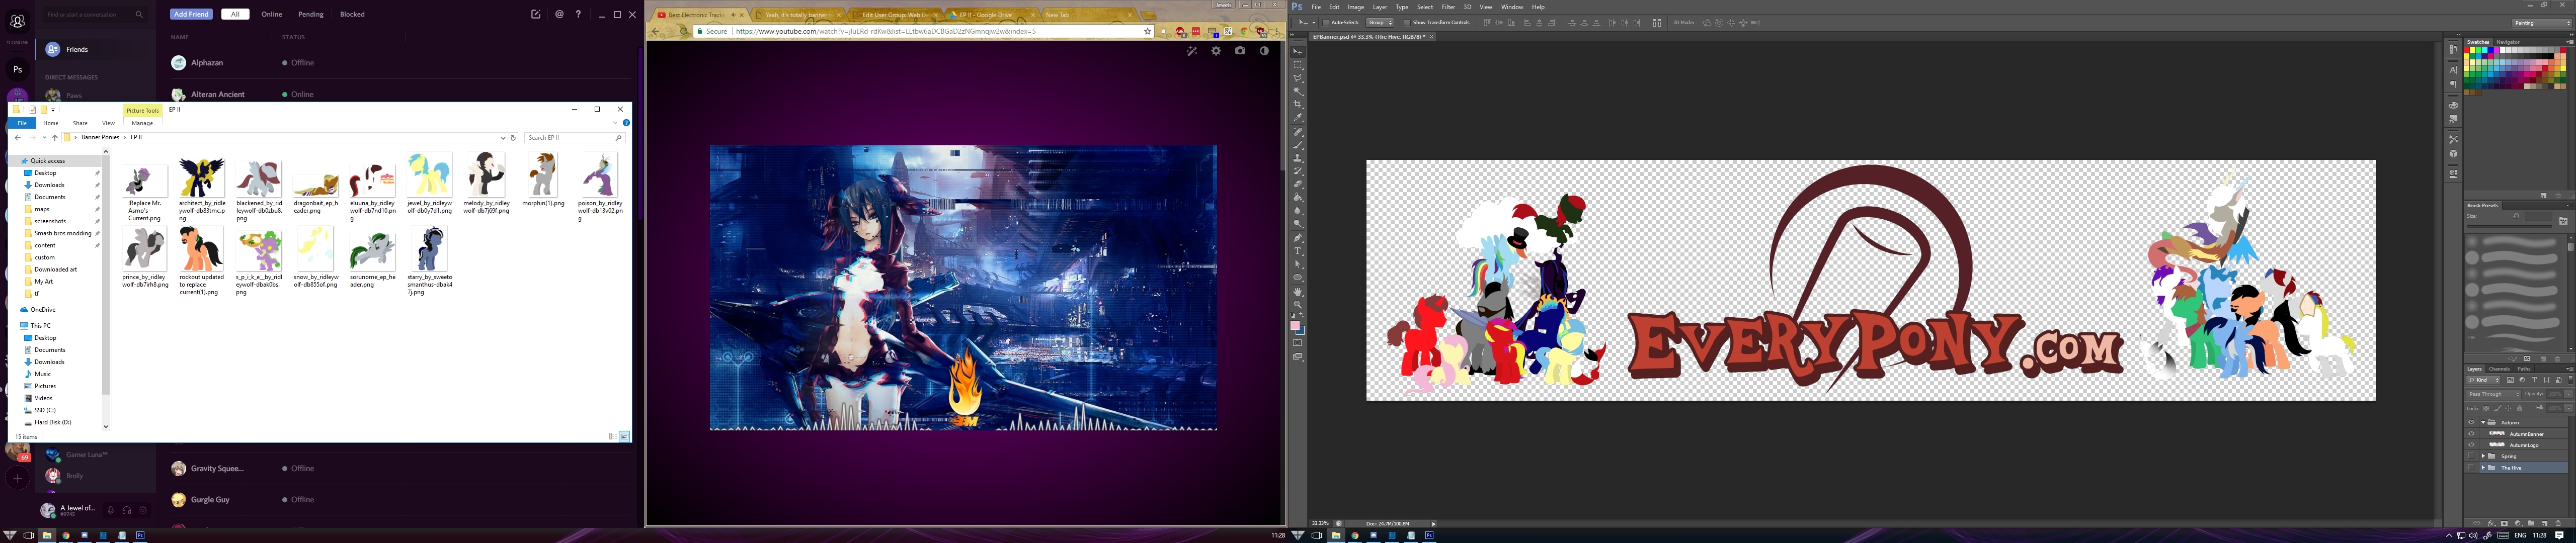Show Pending friends in Discord

310,14
